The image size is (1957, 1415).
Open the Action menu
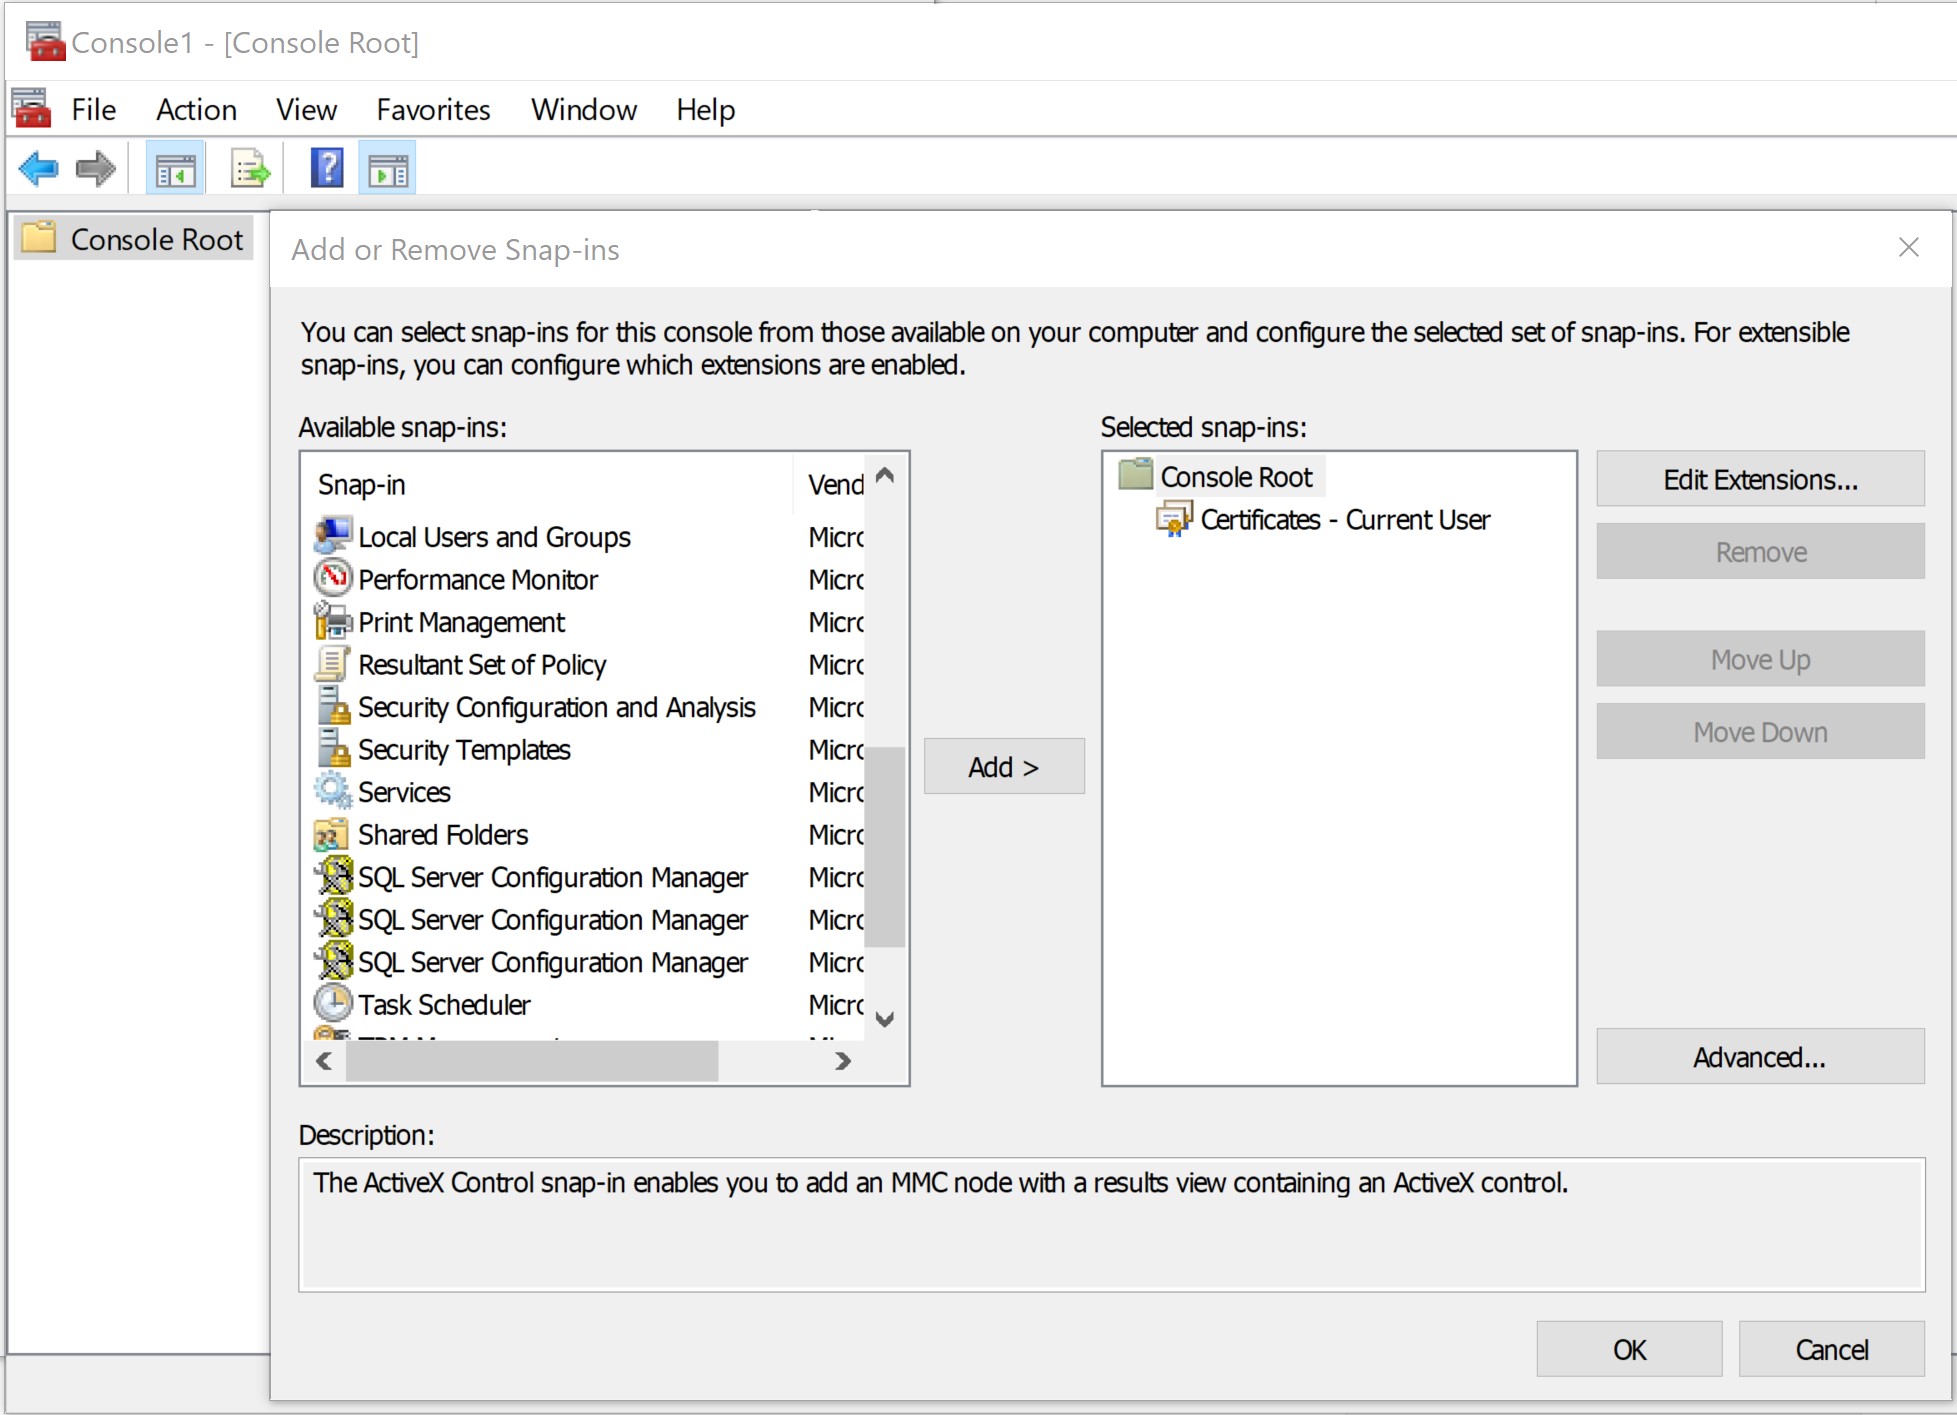(197, 109)
